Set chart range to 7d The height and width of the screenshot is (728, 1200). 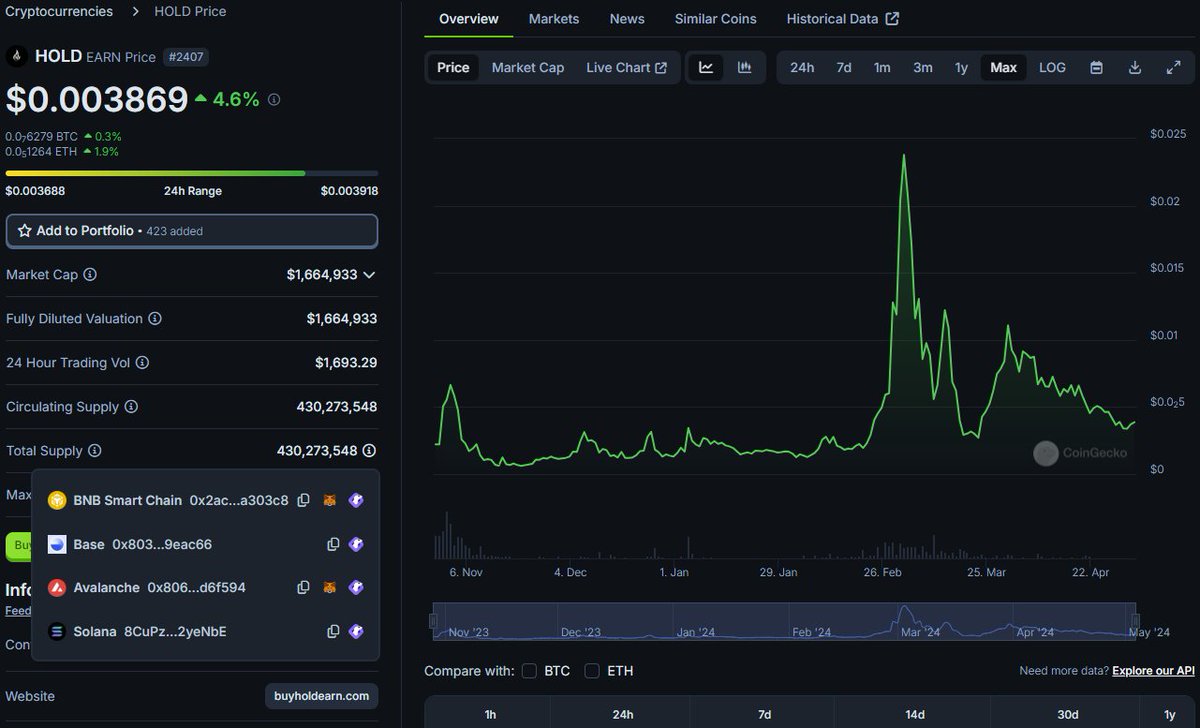click(x=844, y=68)
